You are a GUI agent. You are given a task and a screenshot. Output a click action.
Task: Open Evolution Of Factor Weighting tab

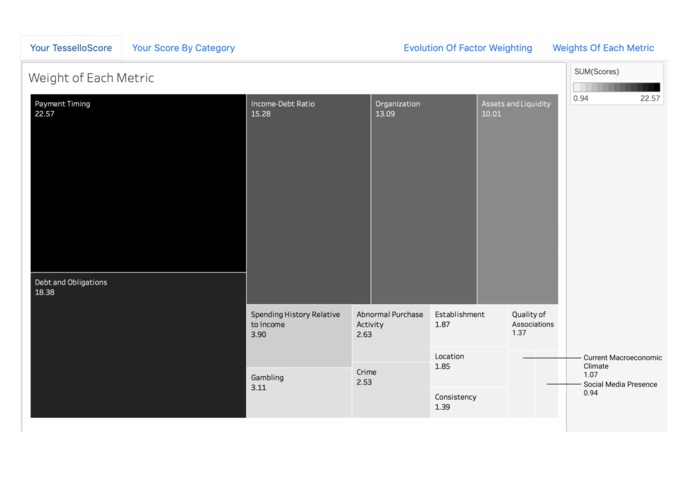(468, 48)
